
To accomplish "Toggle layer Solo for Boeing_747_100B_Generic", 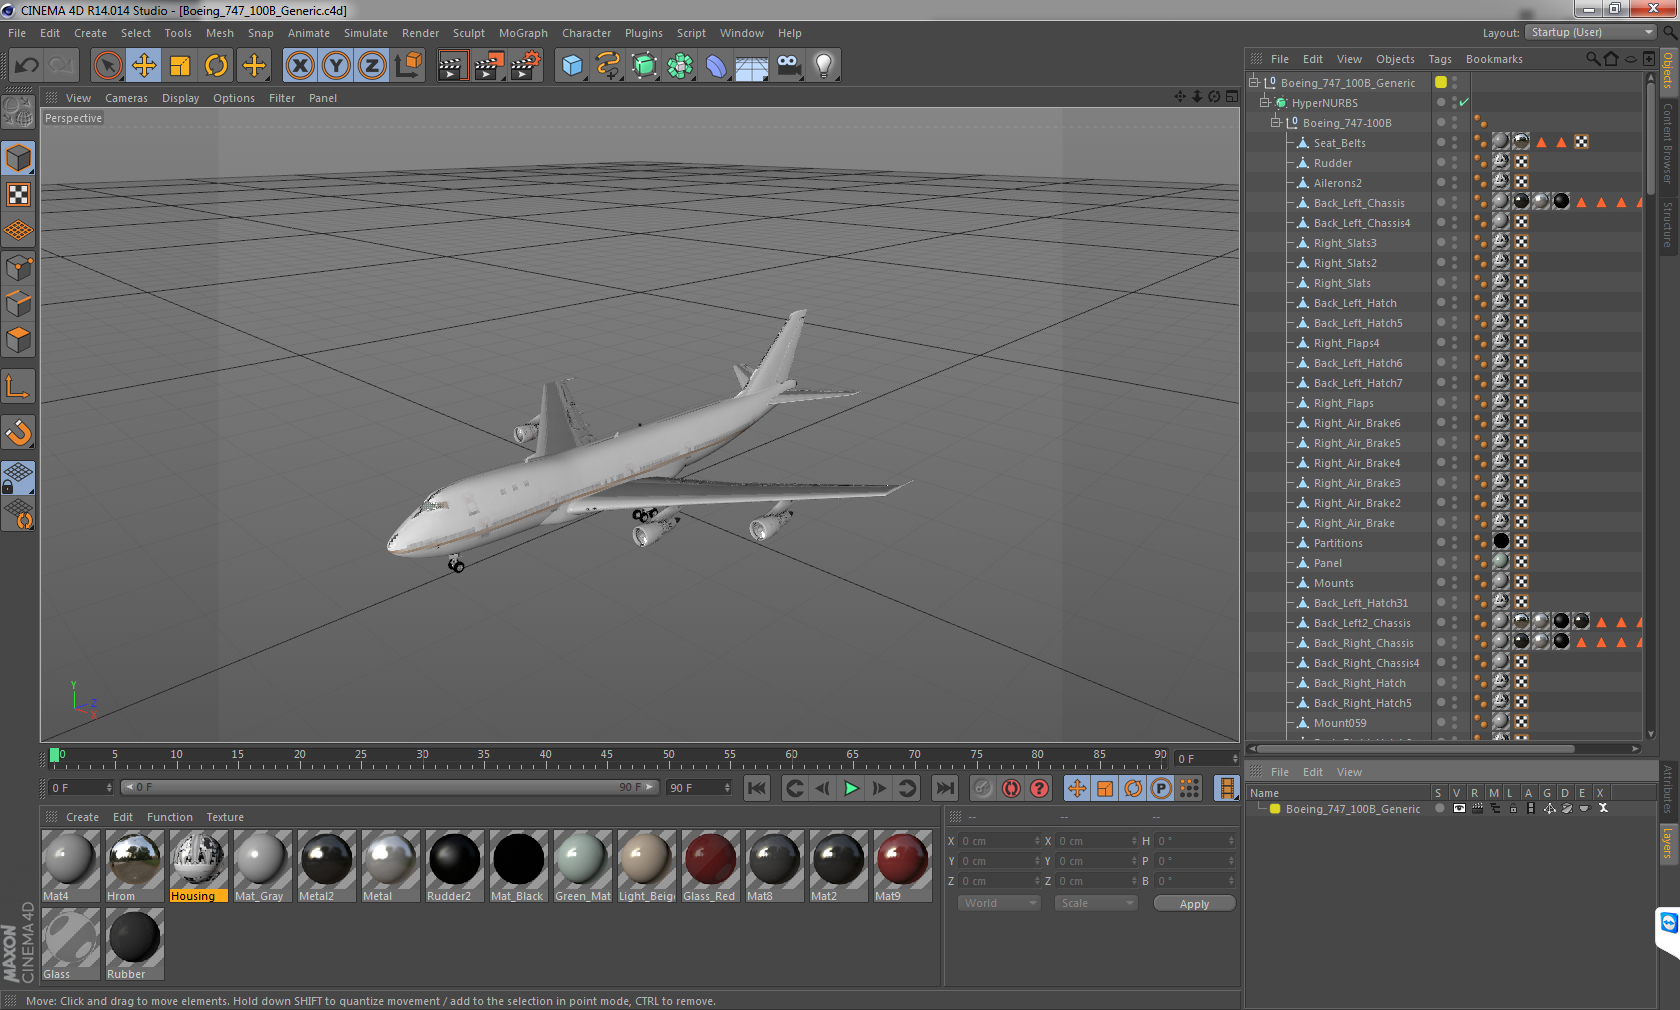I will 1439,808.
